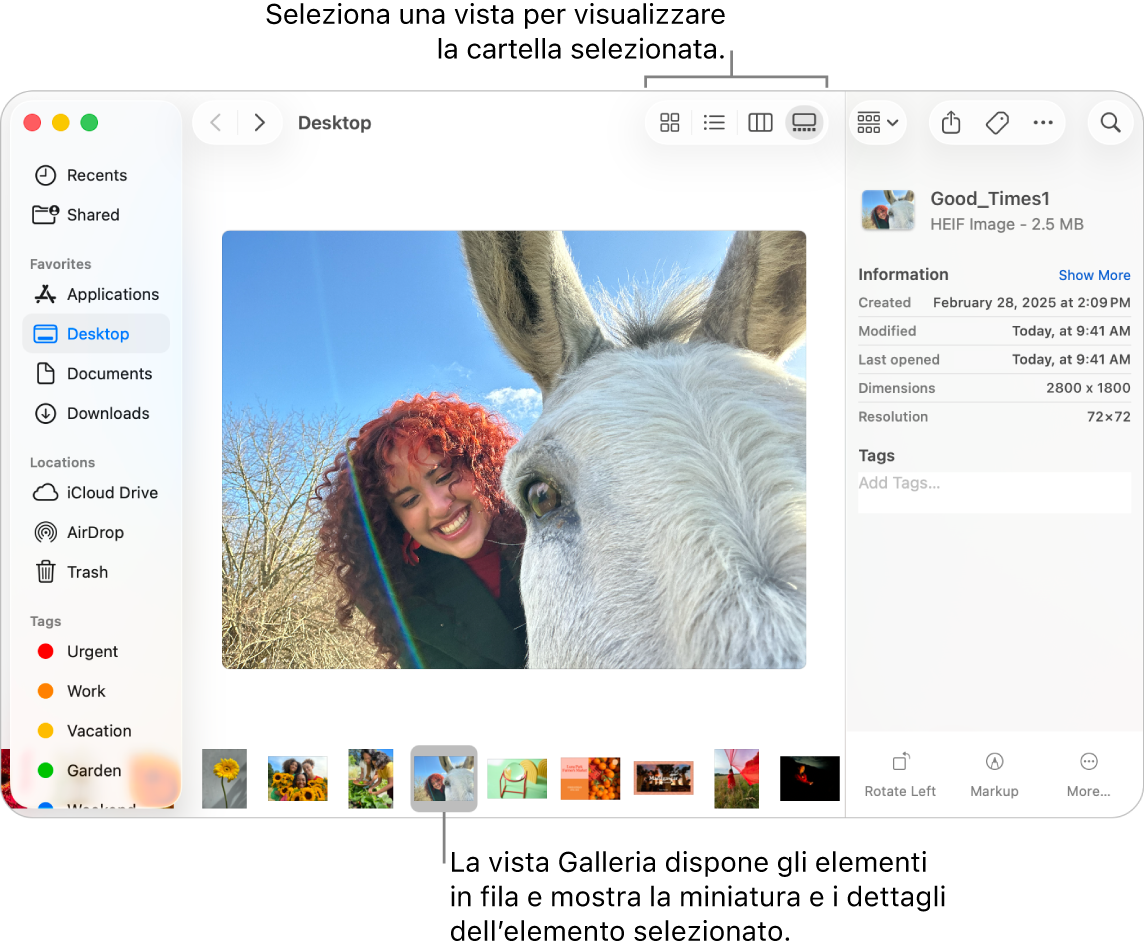Open Documents in the sidebar
Viewport: 1144px width, 950px height.
[x=109, y=374]
